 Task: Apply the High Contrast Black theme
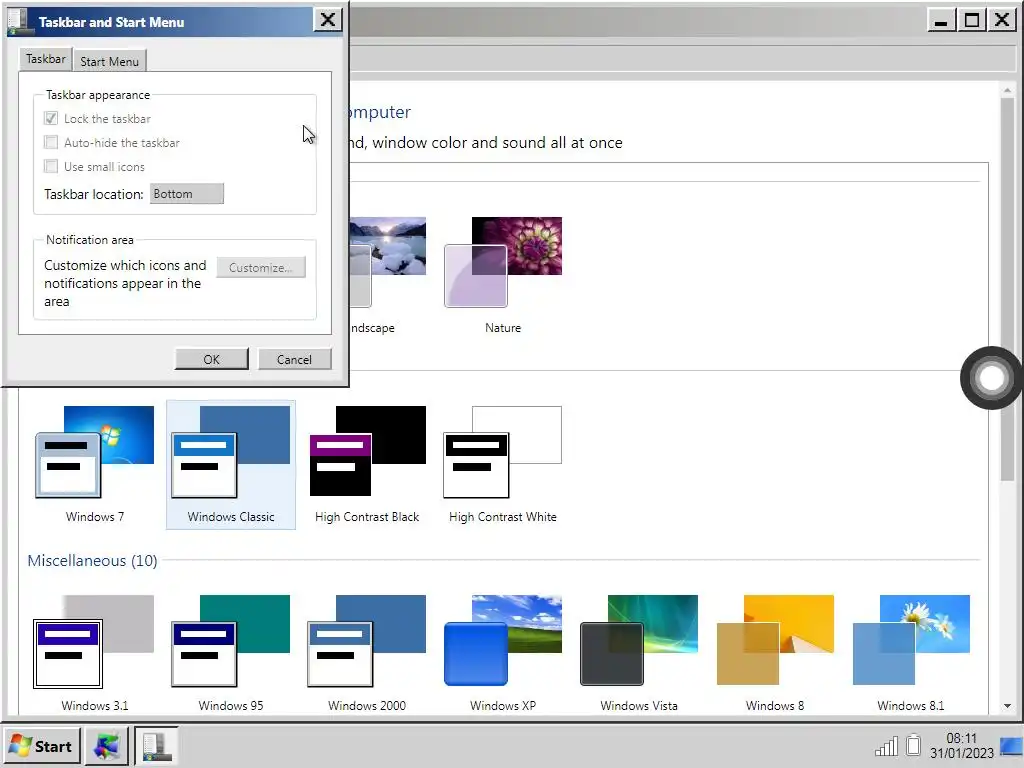367,464
